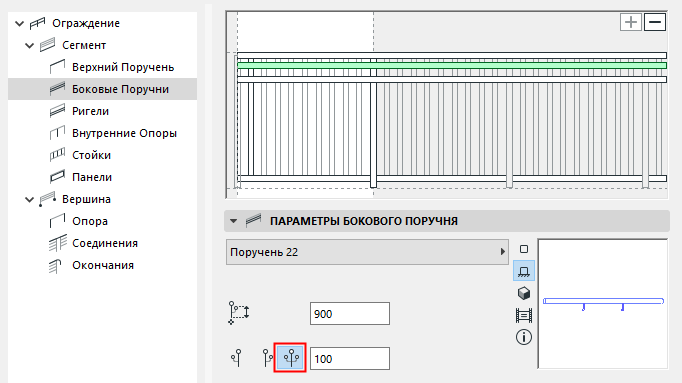Viewport: 682px width, 383px height.
Task: Zoom in the railing preview with plus
Action: (x=631, y=22)
